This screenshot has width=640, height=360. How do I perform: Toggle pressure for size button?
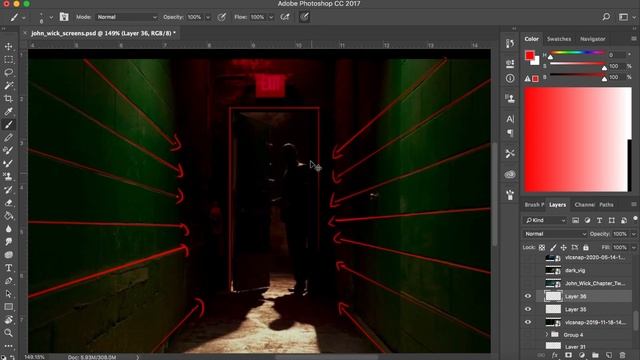(x=304, y=17)
